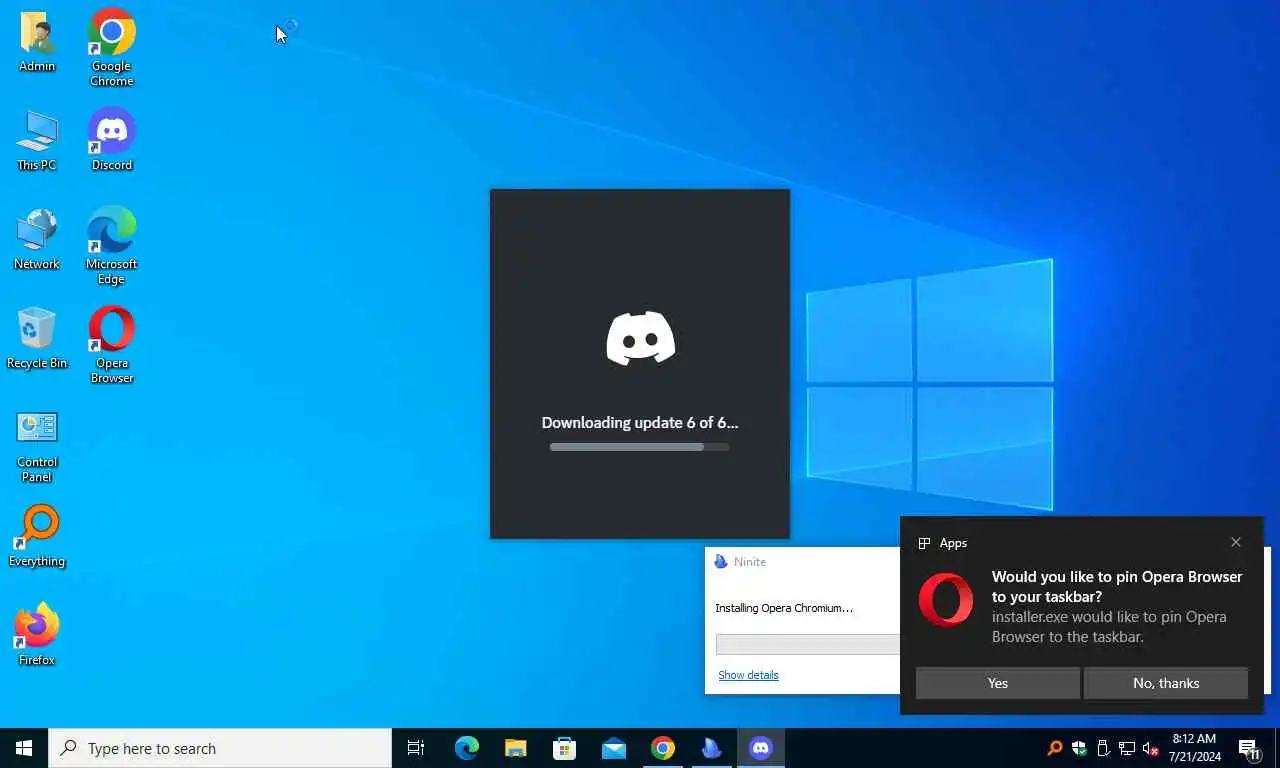This screenshot has height=768, width=1280.
Task: Launch Google Chrome from the desktop
Action: coord(112,47)
